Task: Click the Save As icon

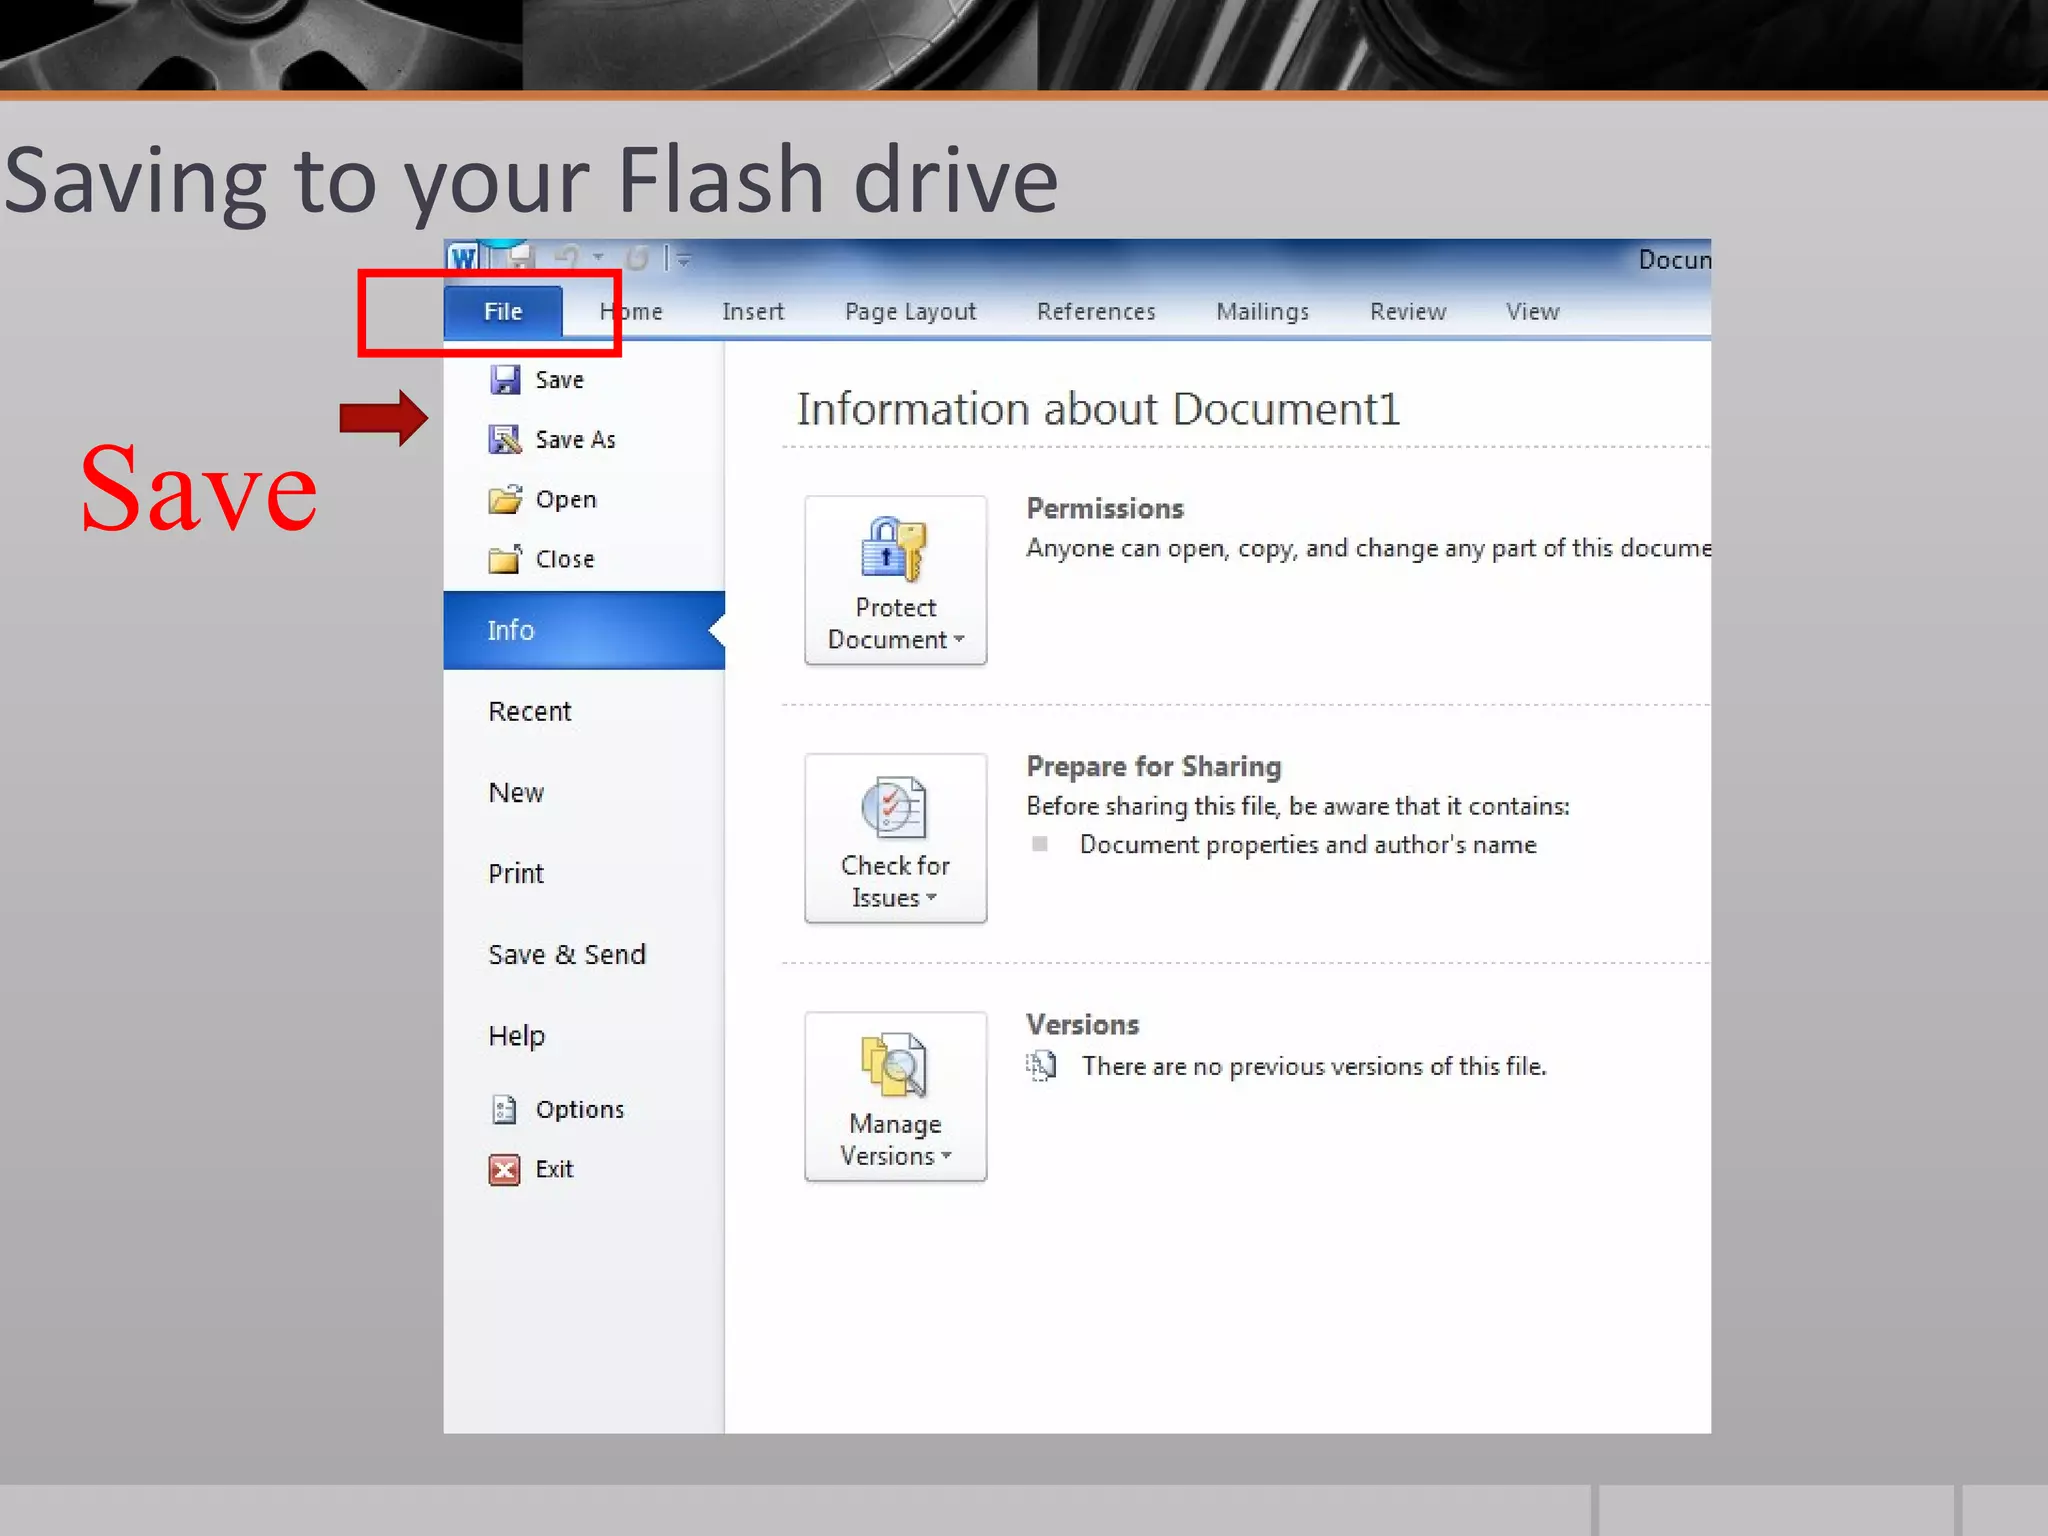Action: pyautogui.click(x=505, y=440)
